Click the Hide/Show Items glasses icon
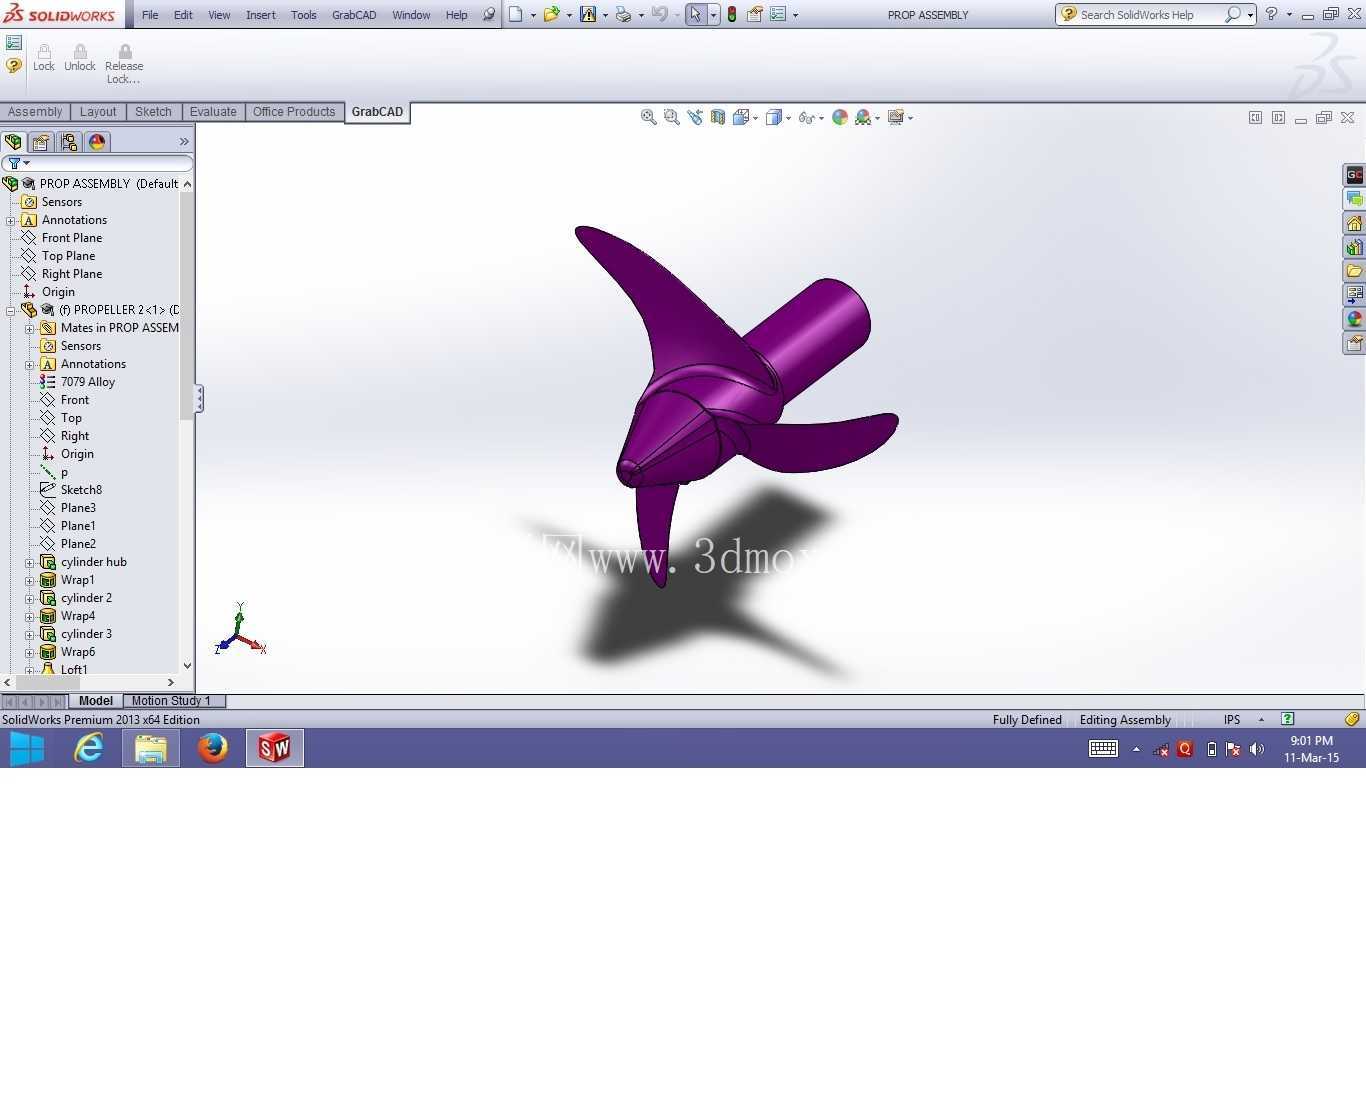Viewport: 1366px width, 1116px height. pos(807,117)
